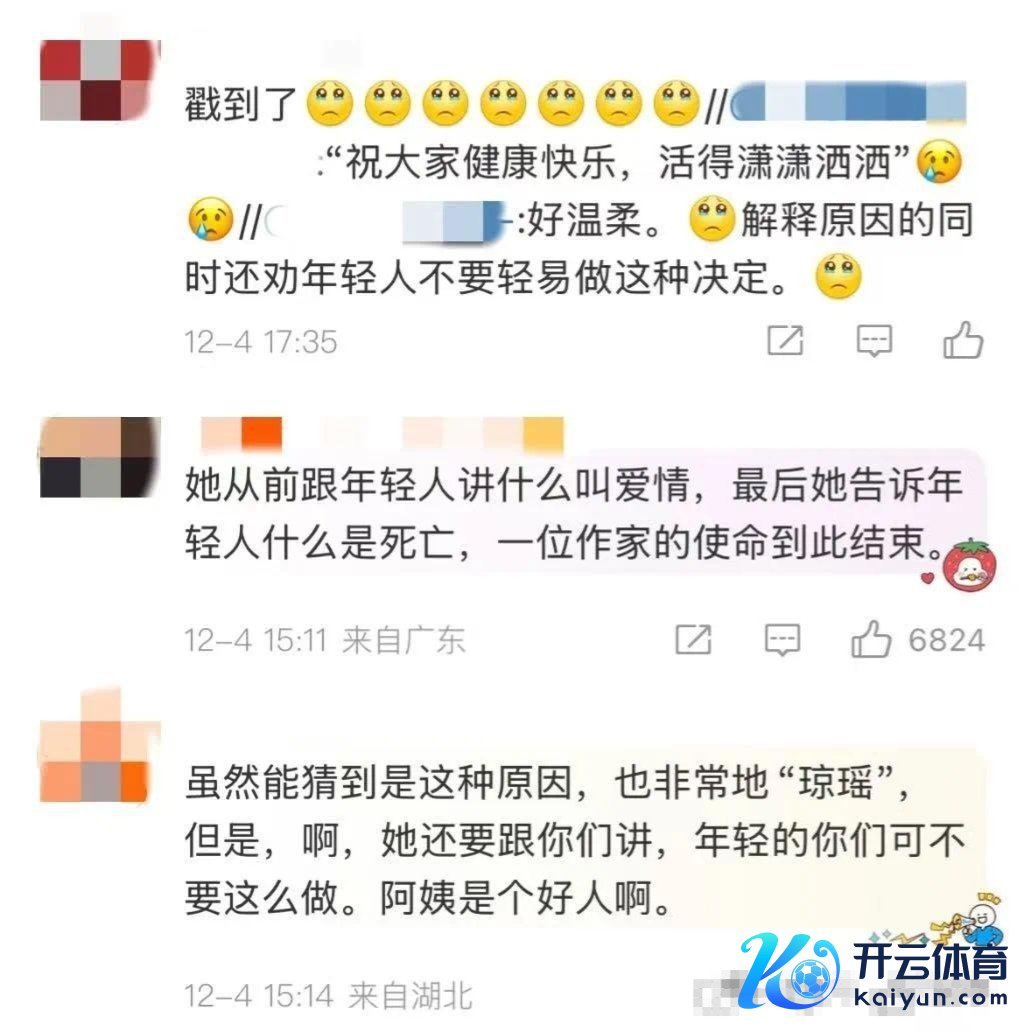Select the comment starting with 戳到了
This screenshot has width=1023, height=1031.
pyautogui.click(x=579, y=190)
